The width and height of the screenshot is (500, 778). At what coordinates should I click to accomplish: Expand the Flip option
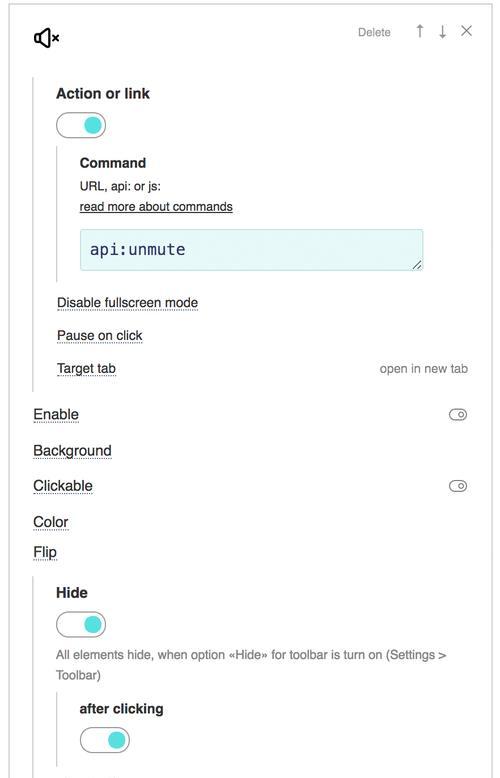click(x=45, y=553)
